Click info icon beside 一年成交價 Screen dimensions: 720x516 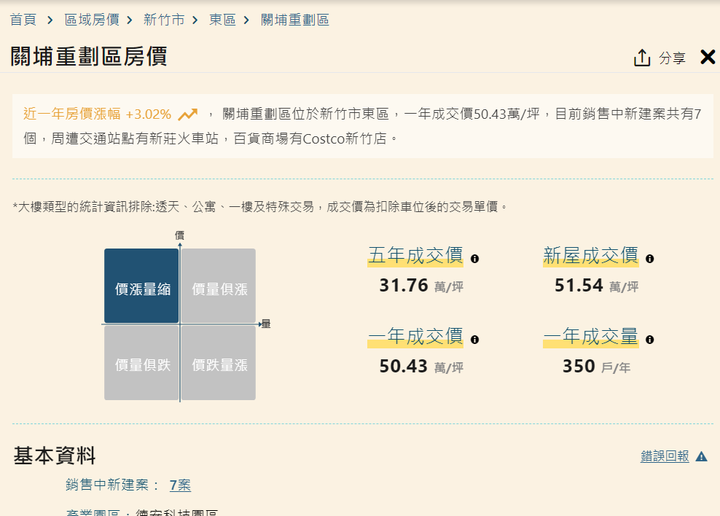(x=475, y=340)
